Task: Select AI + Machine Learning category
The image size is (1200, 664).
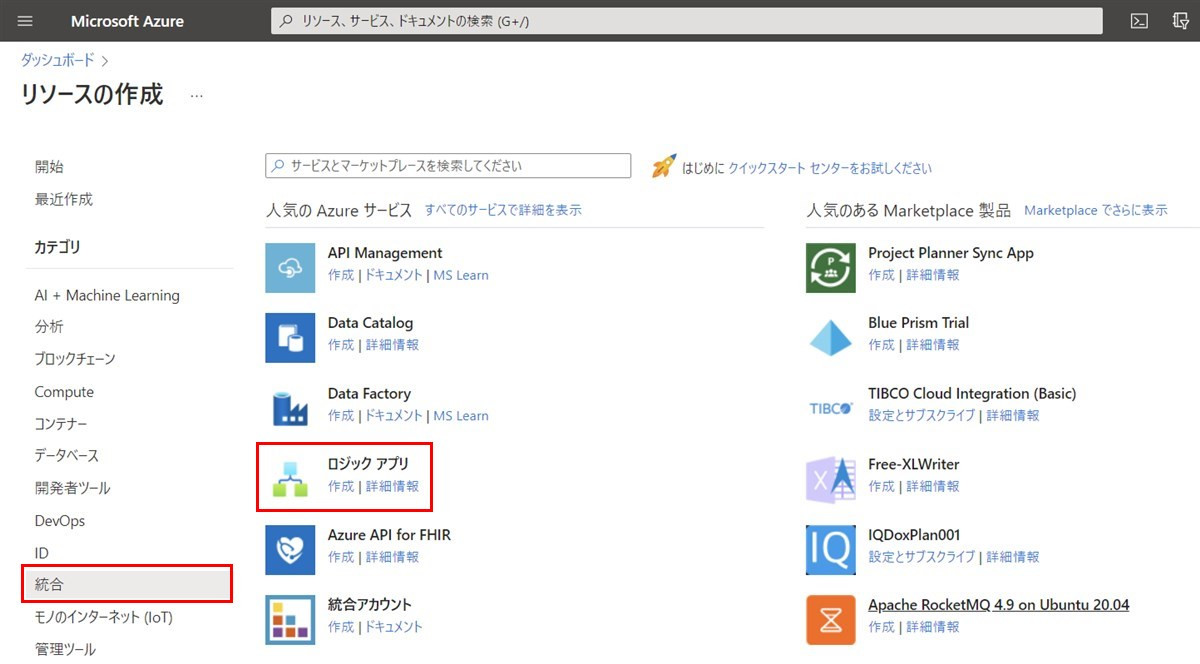Action: click(x=107, y=295)
